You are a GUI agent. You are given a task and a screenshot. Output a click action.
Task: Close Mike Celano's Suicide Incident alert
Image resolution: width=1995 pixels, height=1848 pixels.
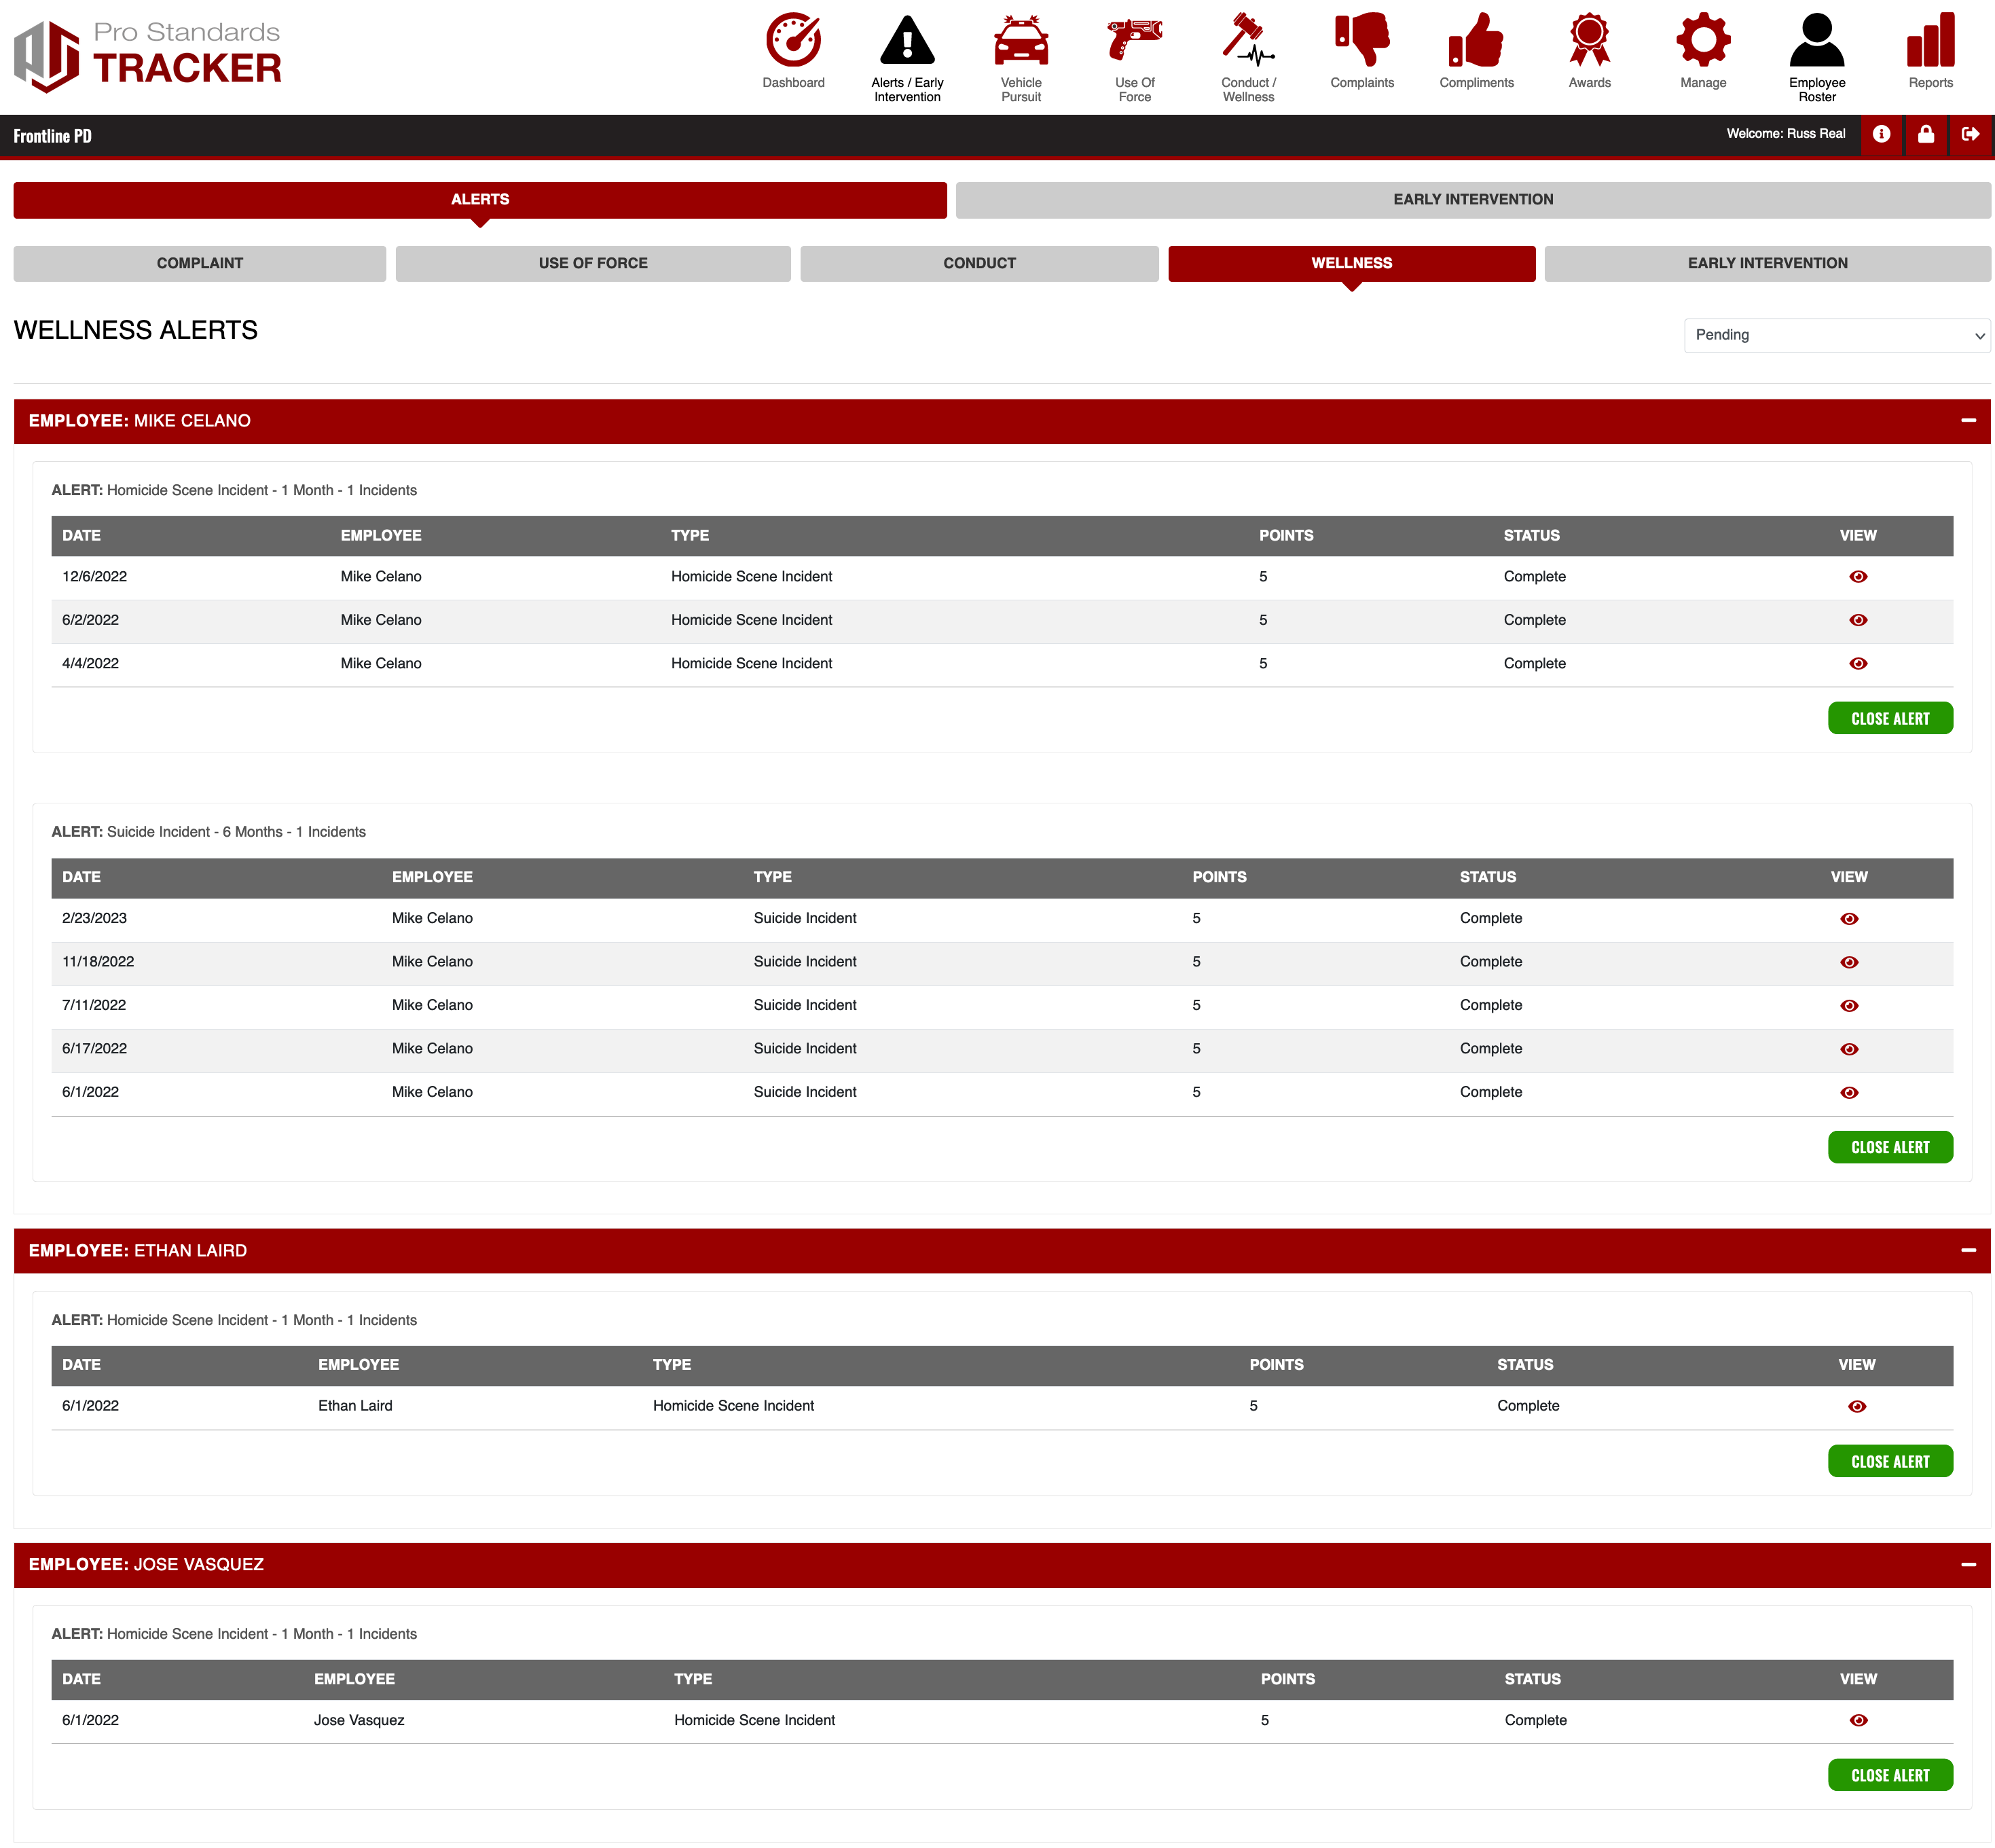[1889, 1148]
